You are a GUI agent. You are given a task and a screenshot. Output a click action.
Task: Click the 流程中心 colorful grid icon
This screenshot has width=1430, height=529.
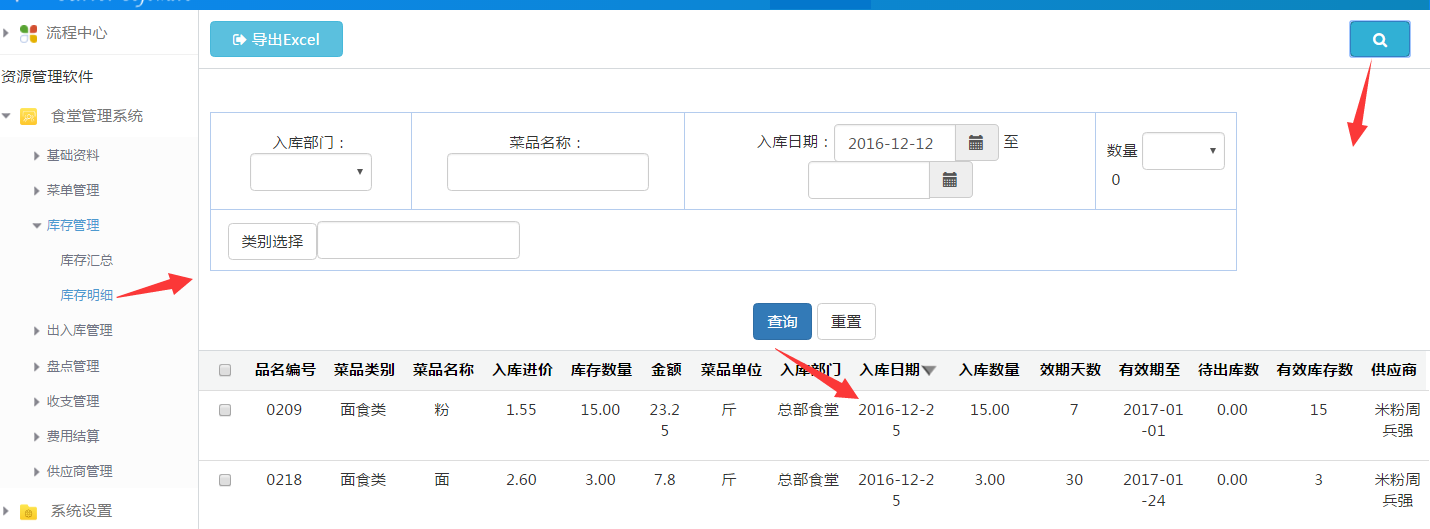click(x=29, y=33)
